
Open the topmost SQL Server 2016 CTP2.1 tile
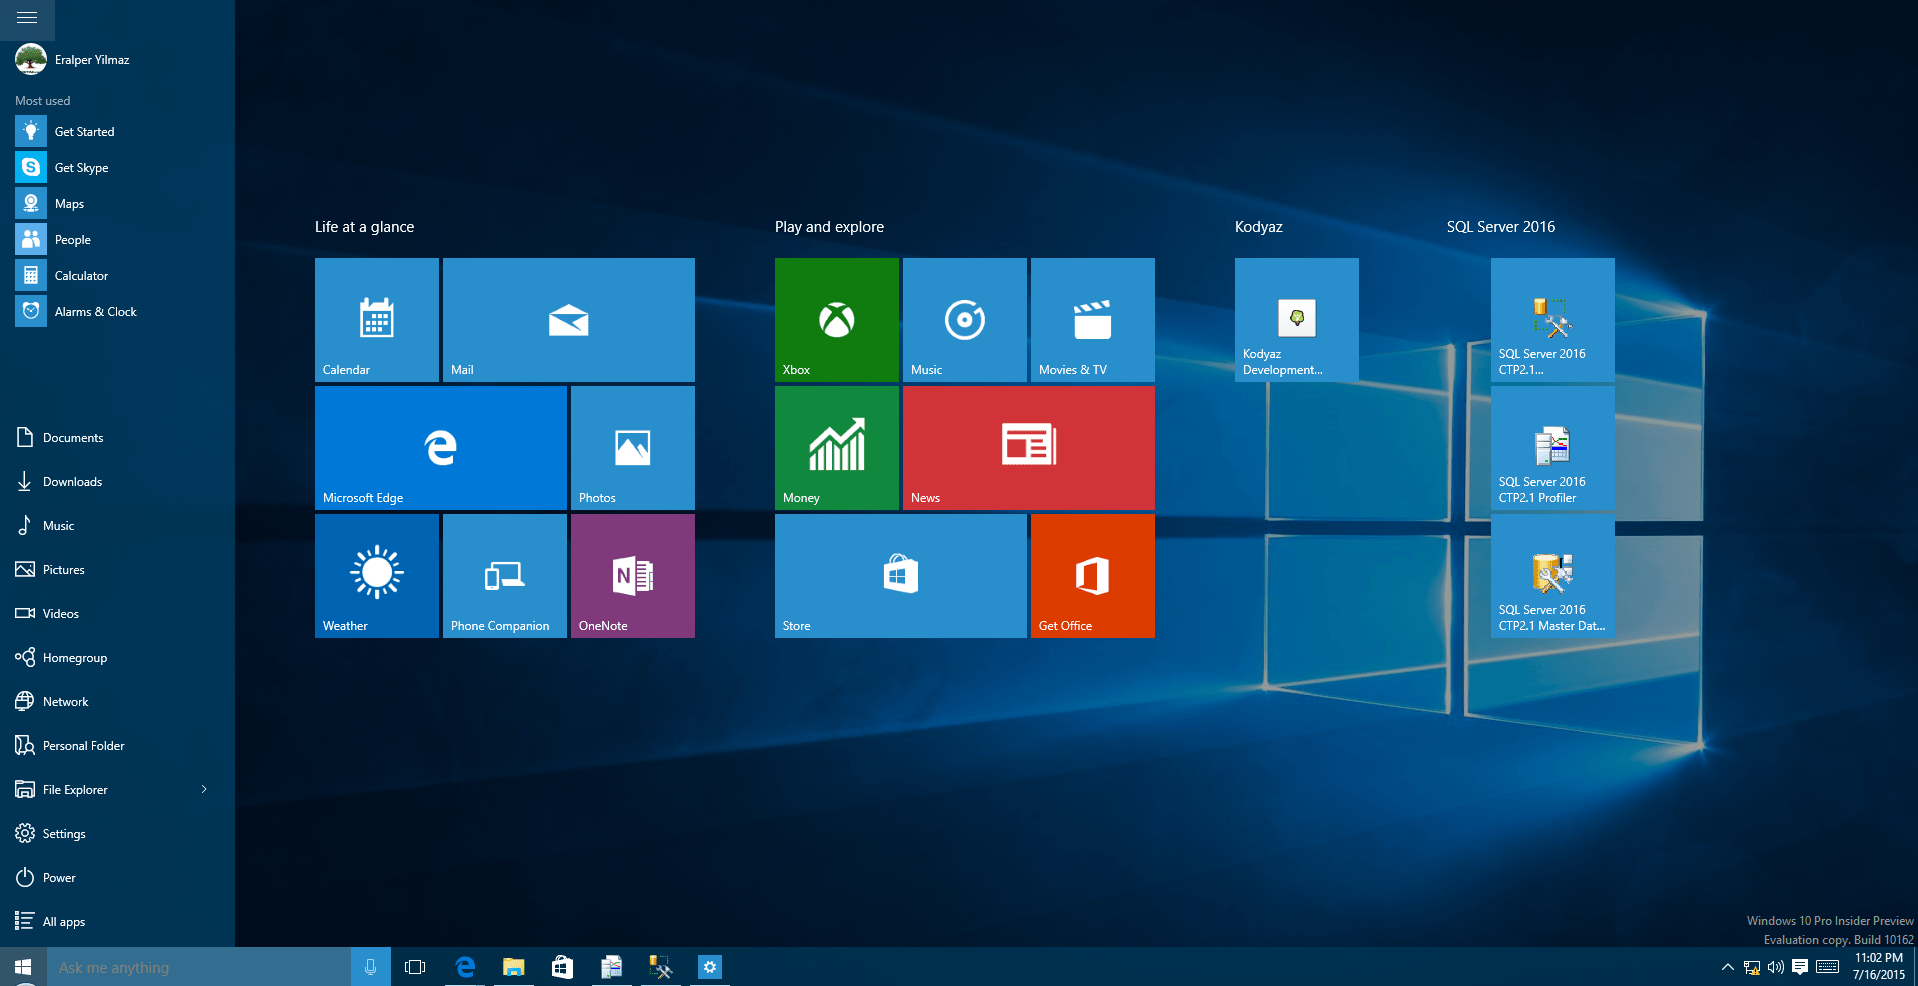1552,320
